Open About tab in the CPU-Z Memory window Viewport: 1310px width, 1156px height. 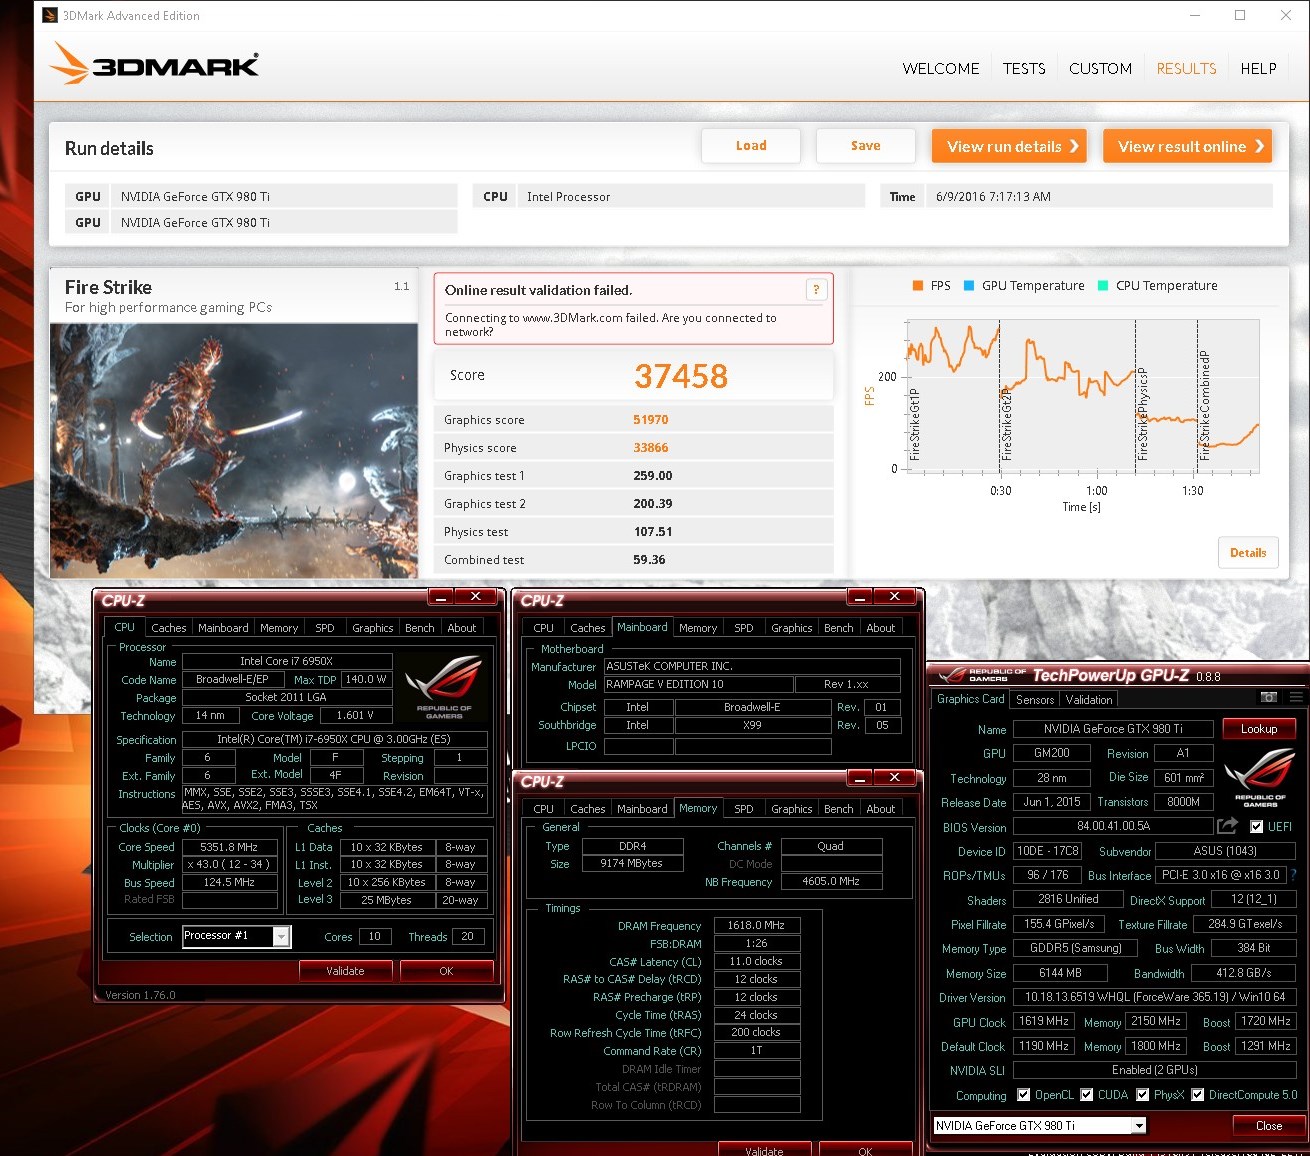click(881, 809)
